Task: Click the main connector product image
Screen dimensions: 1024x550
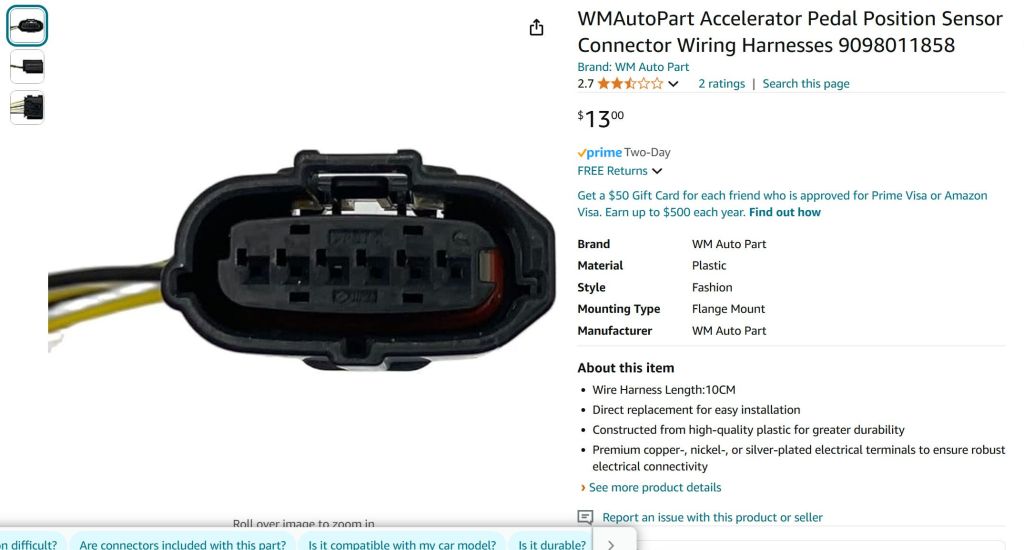Action: [x=302, y=261]
